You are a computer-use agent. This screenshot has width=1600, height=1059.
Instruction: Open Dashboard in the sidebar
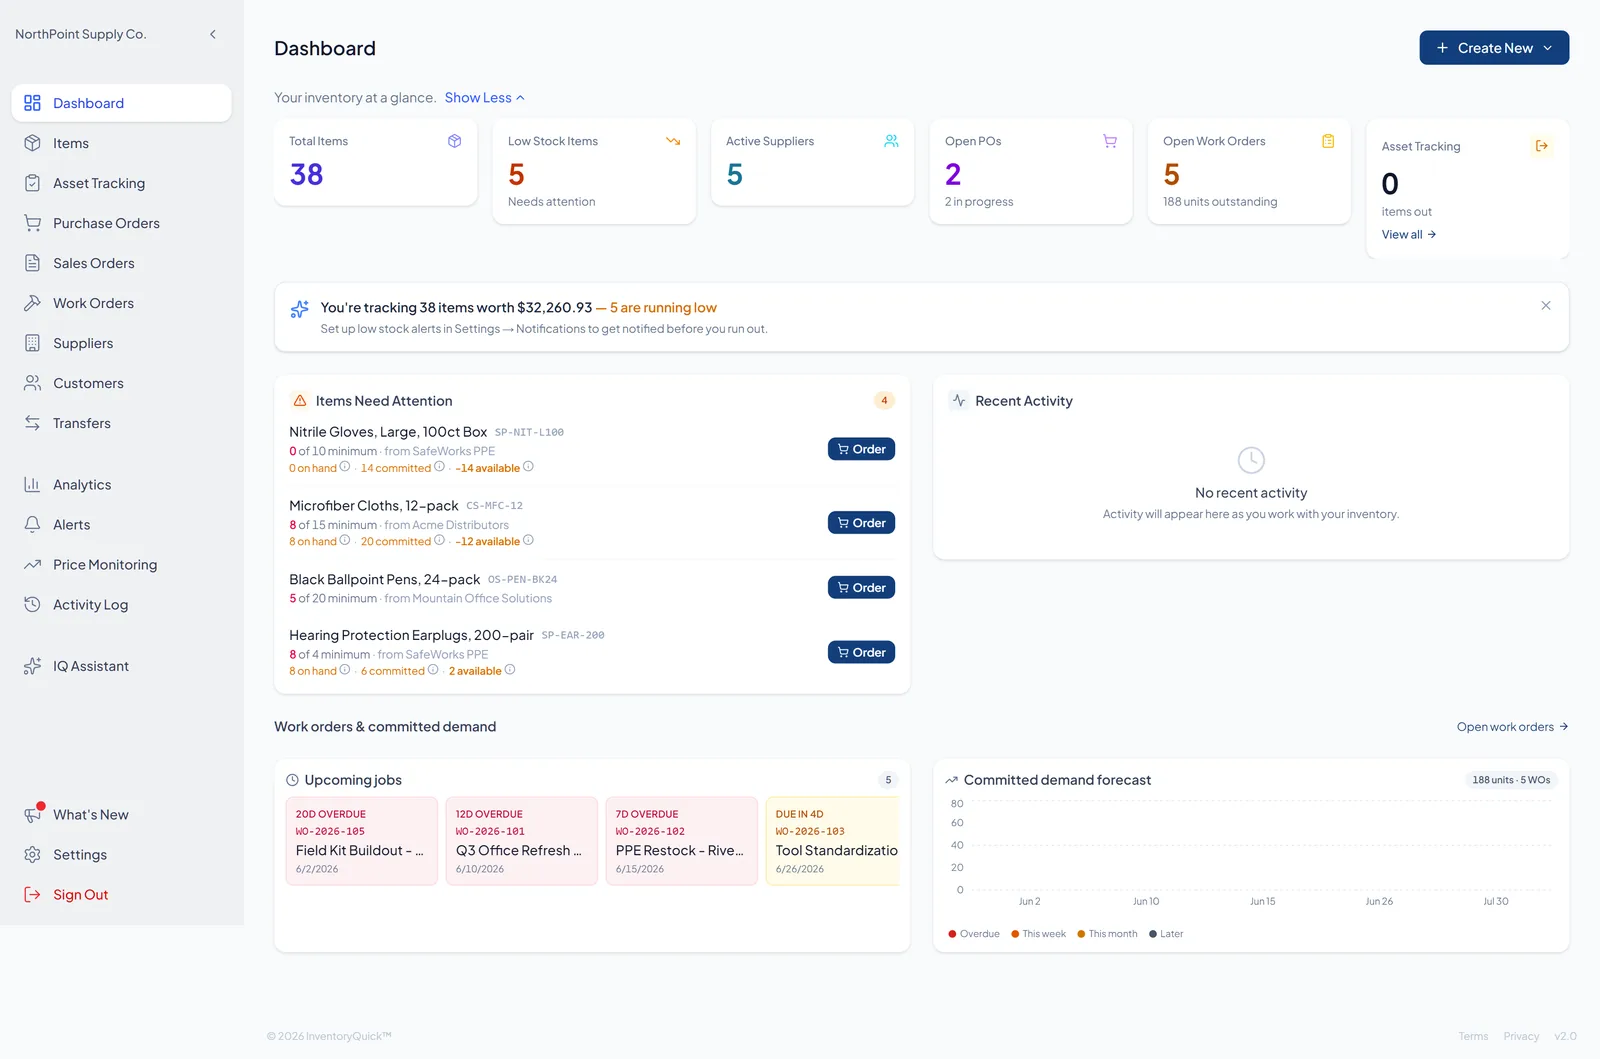(121, 103)
